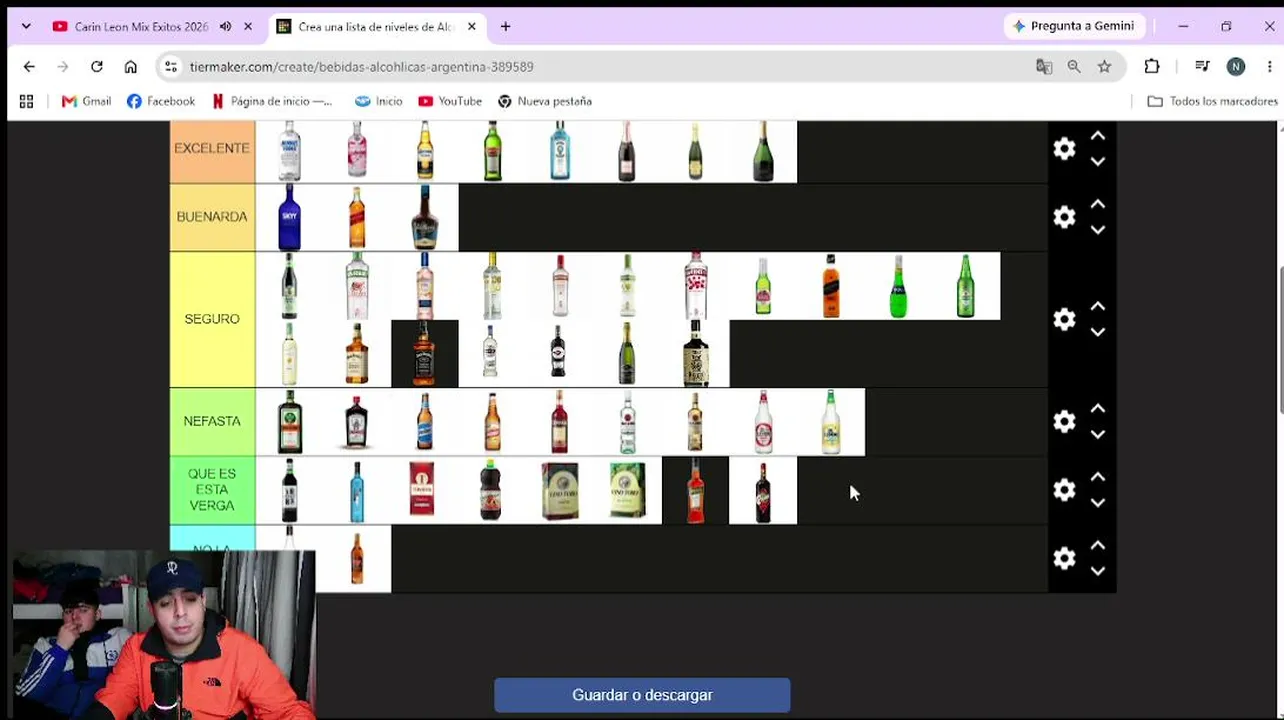The image size is (1284, 720).
Task: Open the Facebook bookmark
Action: [161, 101]
